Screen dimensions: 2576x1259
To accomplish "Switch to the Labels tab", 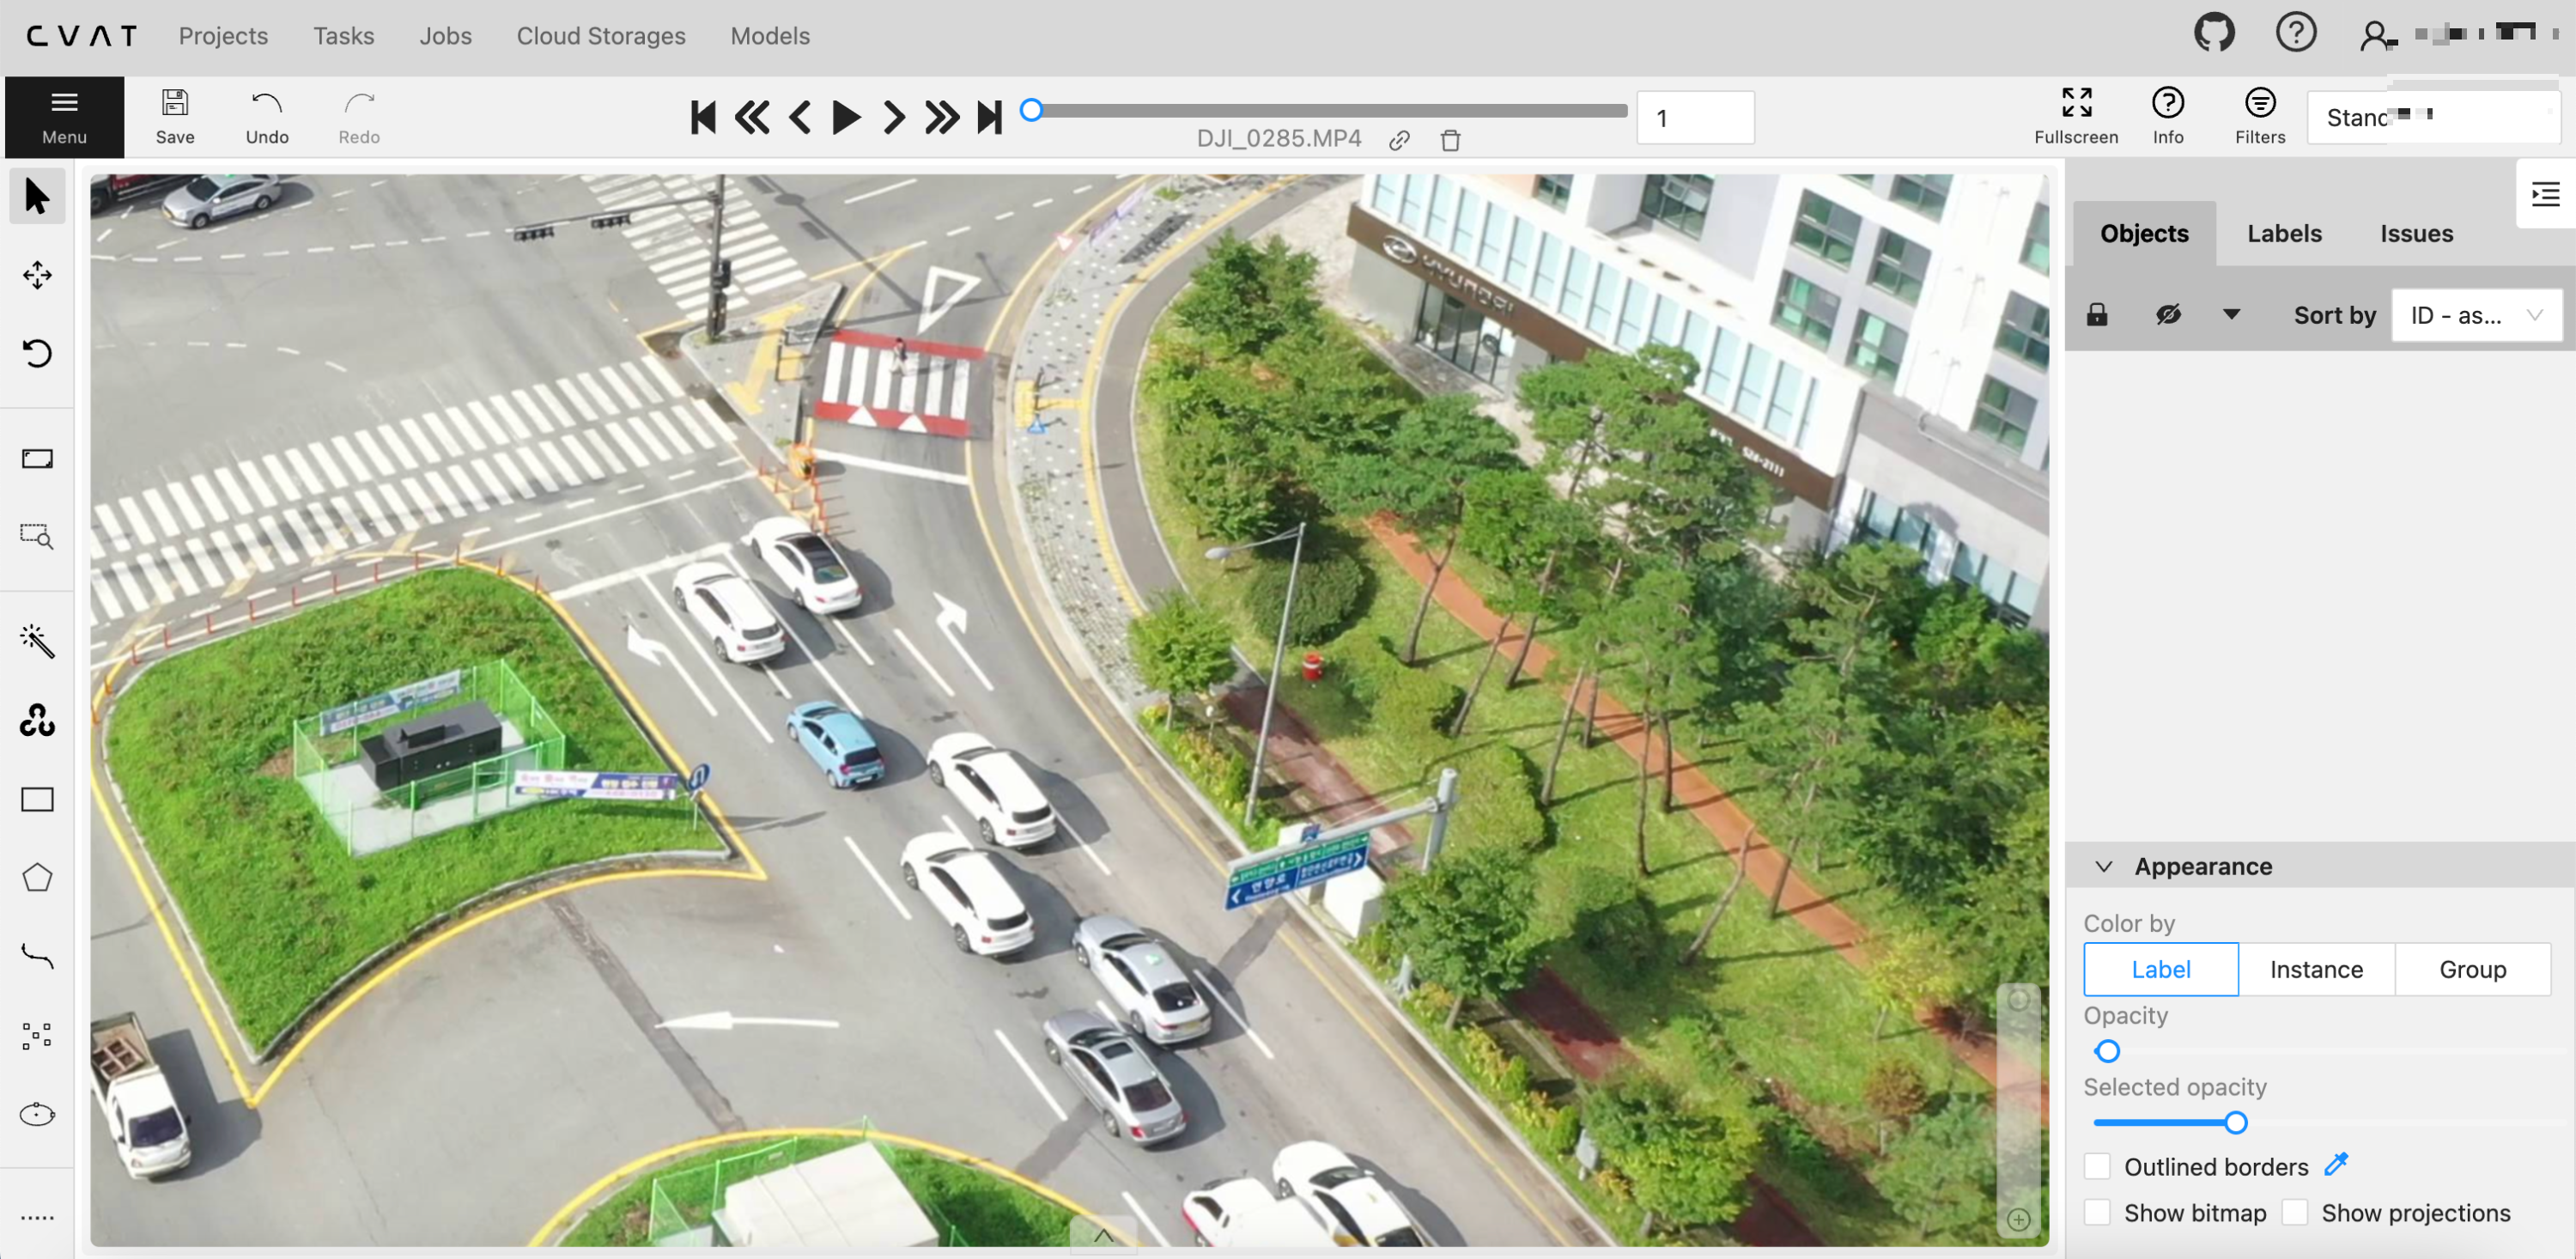I will pyautogui.click(x=2284, y=233).
